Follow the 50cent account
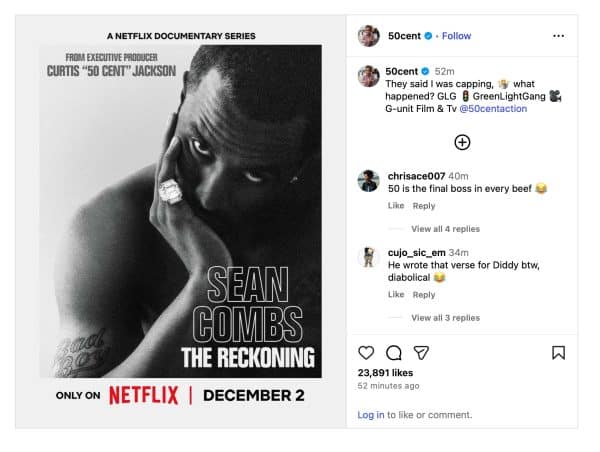 [456, 36]
